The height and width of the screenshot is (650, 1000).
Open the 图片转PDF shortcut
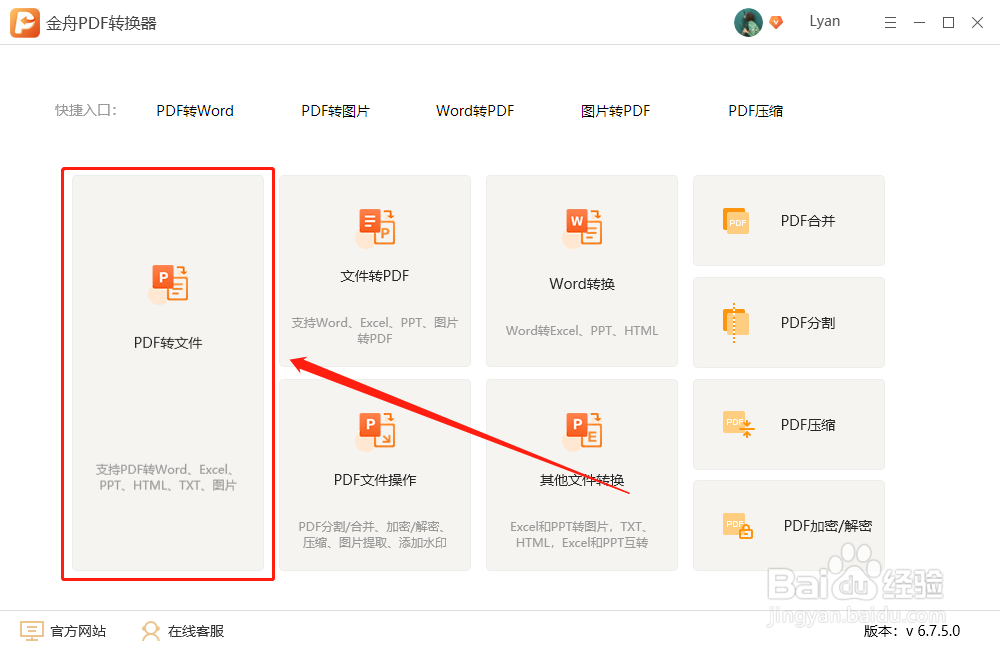615,111
